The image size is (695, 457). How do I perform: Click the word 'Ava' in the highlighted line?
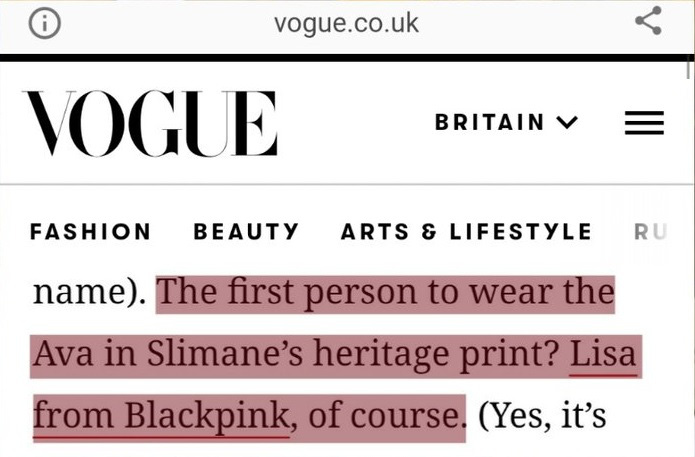point(63,354)
